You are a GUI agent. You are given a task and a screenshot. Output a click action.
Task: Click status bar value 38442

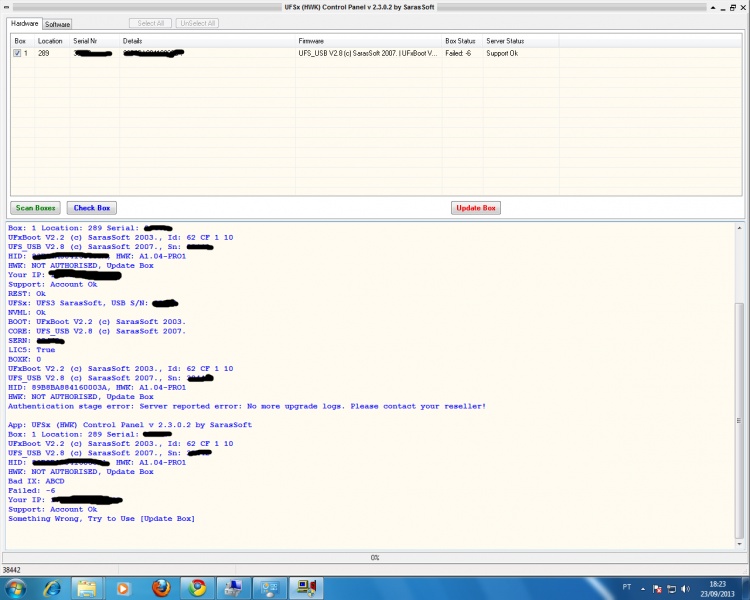(11, 570)
